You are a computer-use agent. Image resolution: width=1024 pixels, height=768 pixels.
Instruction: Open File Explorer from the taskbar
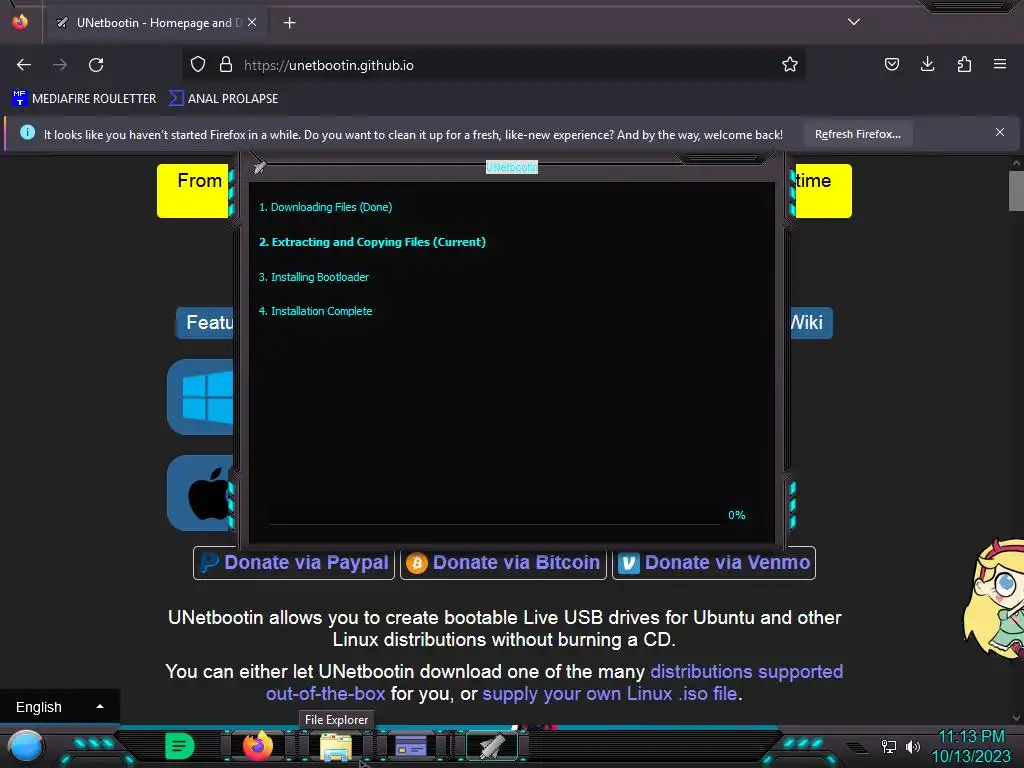point(336,747)
